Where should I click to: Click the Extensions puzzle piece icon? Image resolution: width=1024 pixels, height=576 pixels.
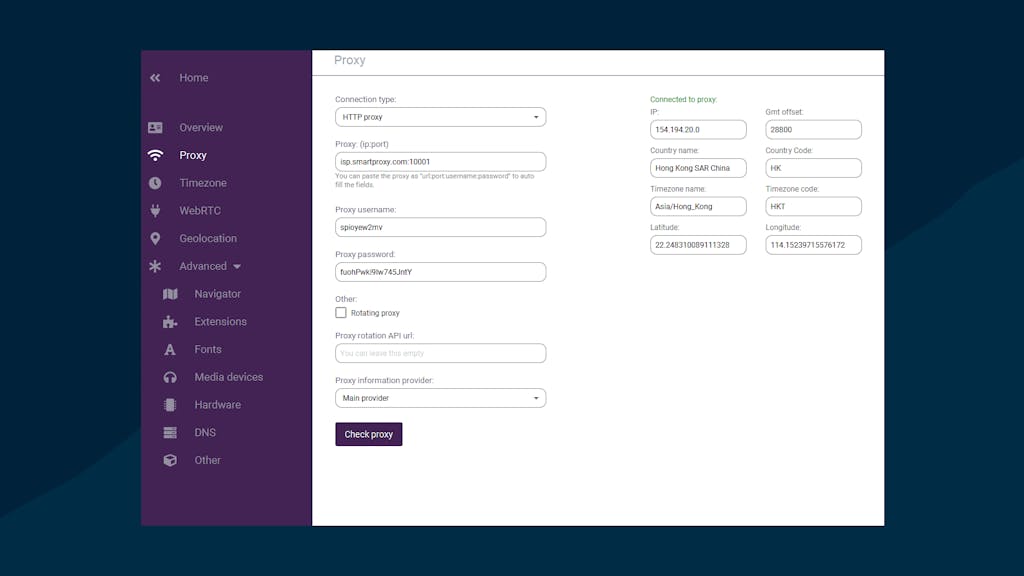(170, 321)
